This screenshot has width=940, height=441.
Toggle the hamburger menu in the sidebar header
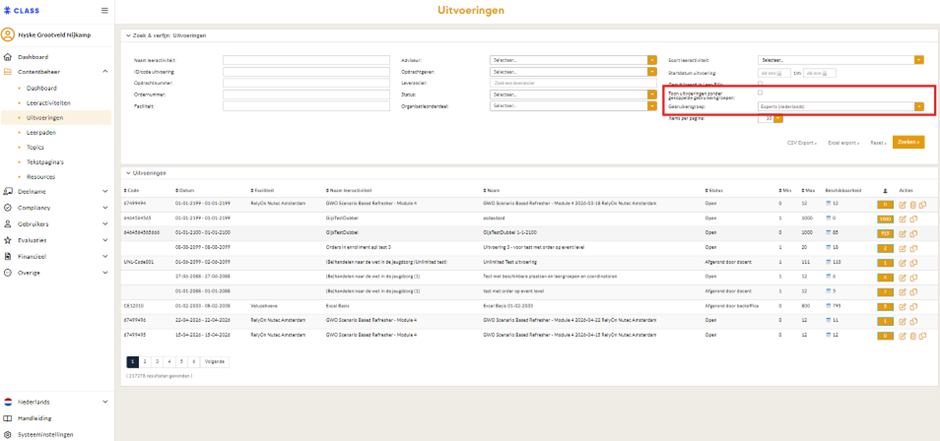[105, 11]
